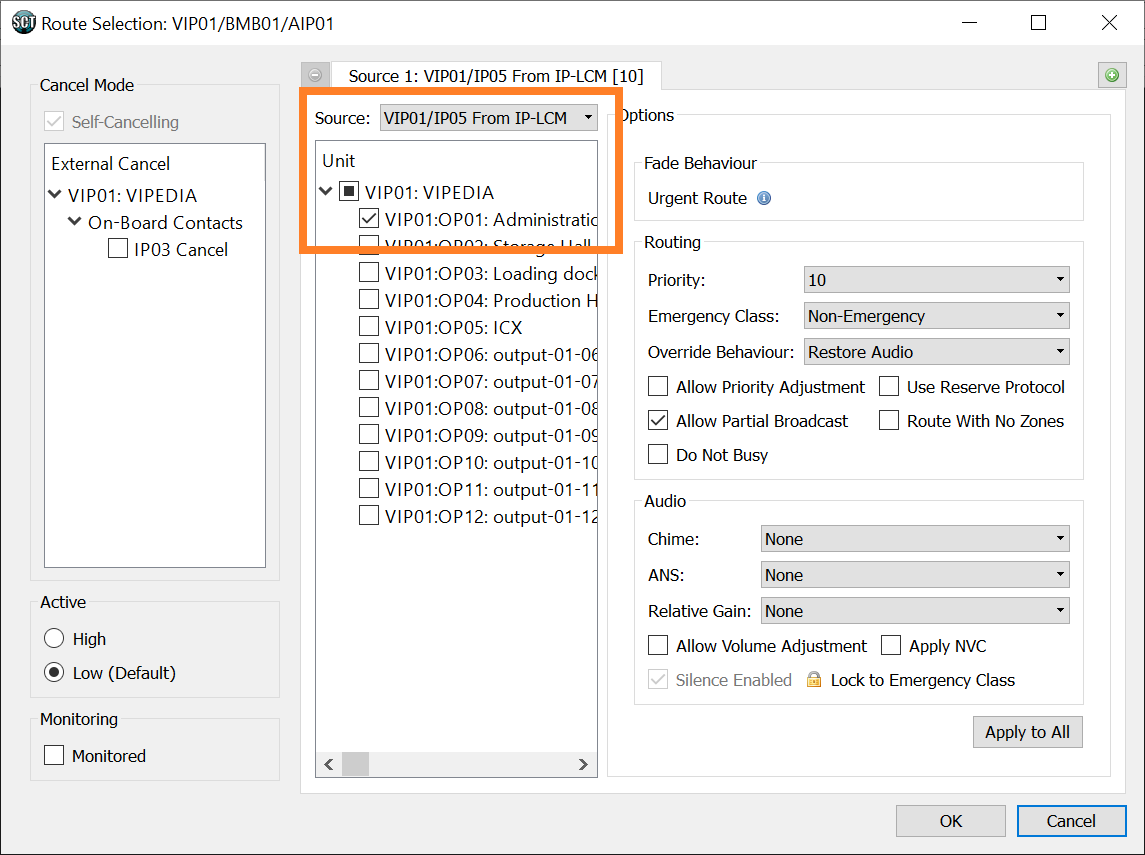Enable the Monitored checkbox
Image resolution: width=1145 pixels, height=855 pixels.
pos(54,756)
